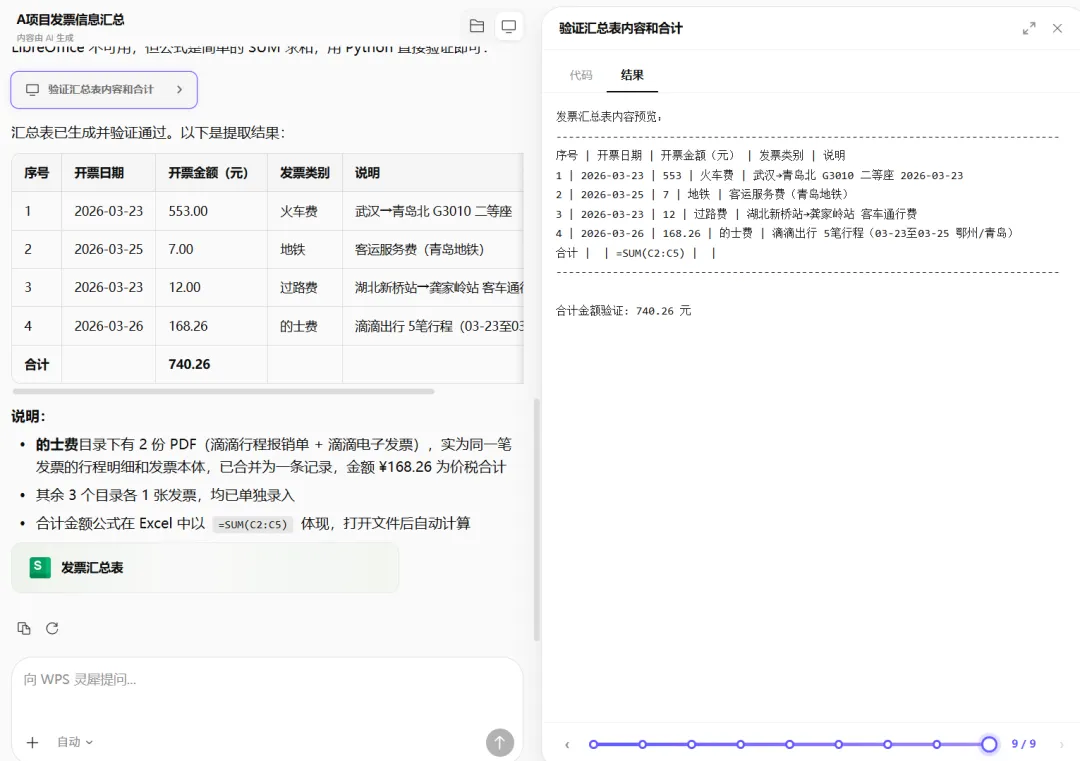Expand the verification panel to fullscreen

point(1029,28)
